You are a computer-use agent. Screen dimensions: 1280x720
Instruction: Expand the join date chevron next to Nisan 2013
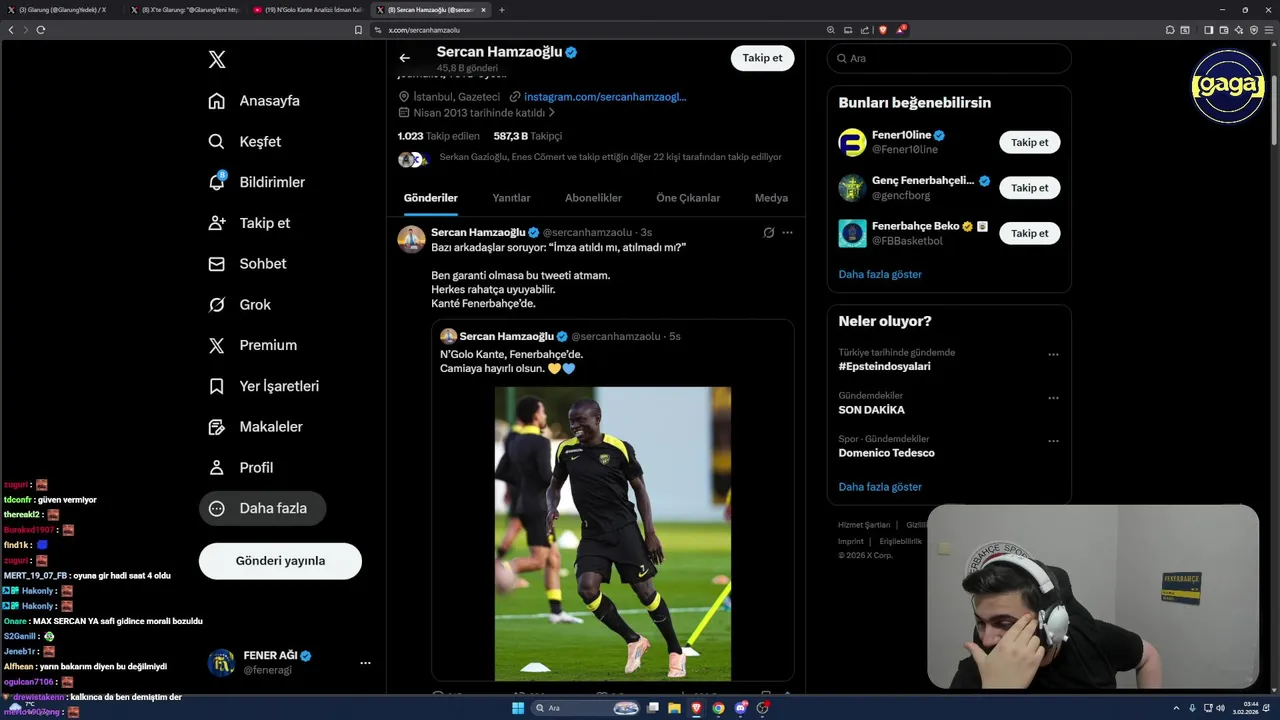click(x=552, y=113)
